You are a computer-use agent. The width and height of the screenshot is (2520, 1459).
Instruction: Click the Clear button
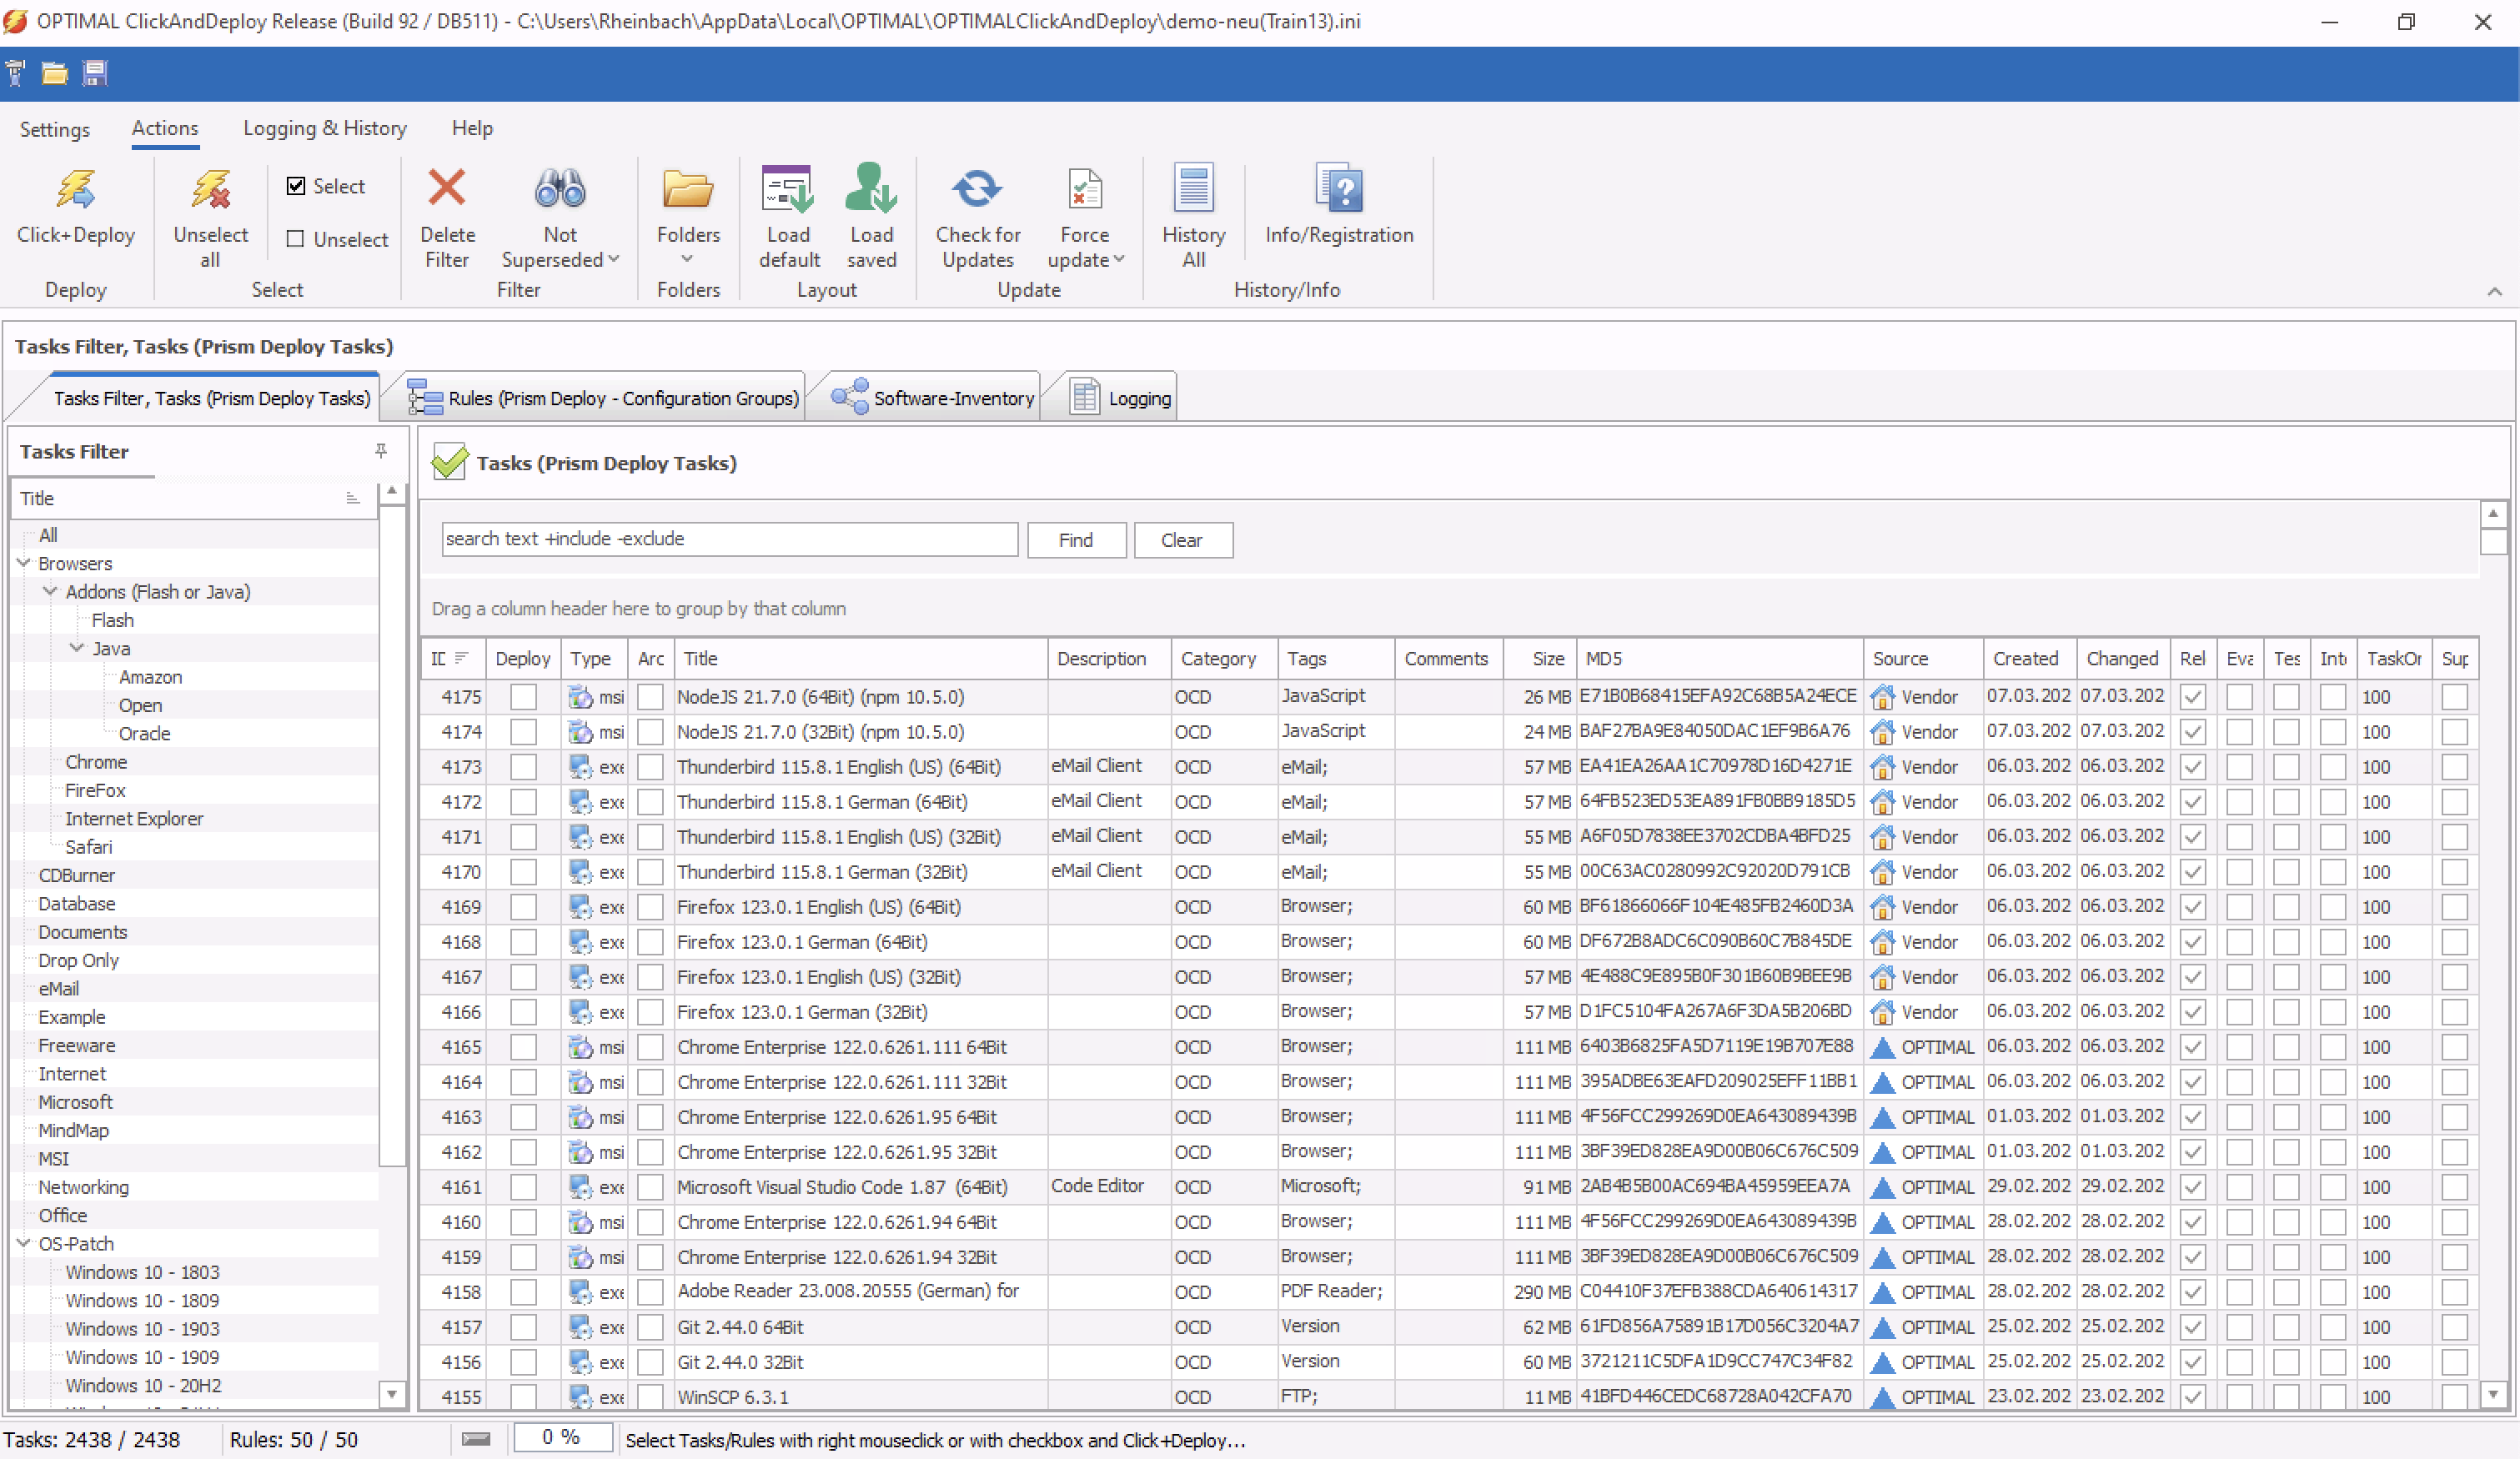(1183, 539)
